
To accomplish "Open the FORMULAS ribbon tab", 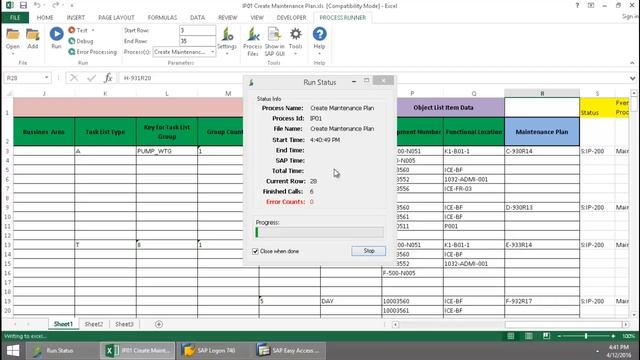I will tap(162, 18).
